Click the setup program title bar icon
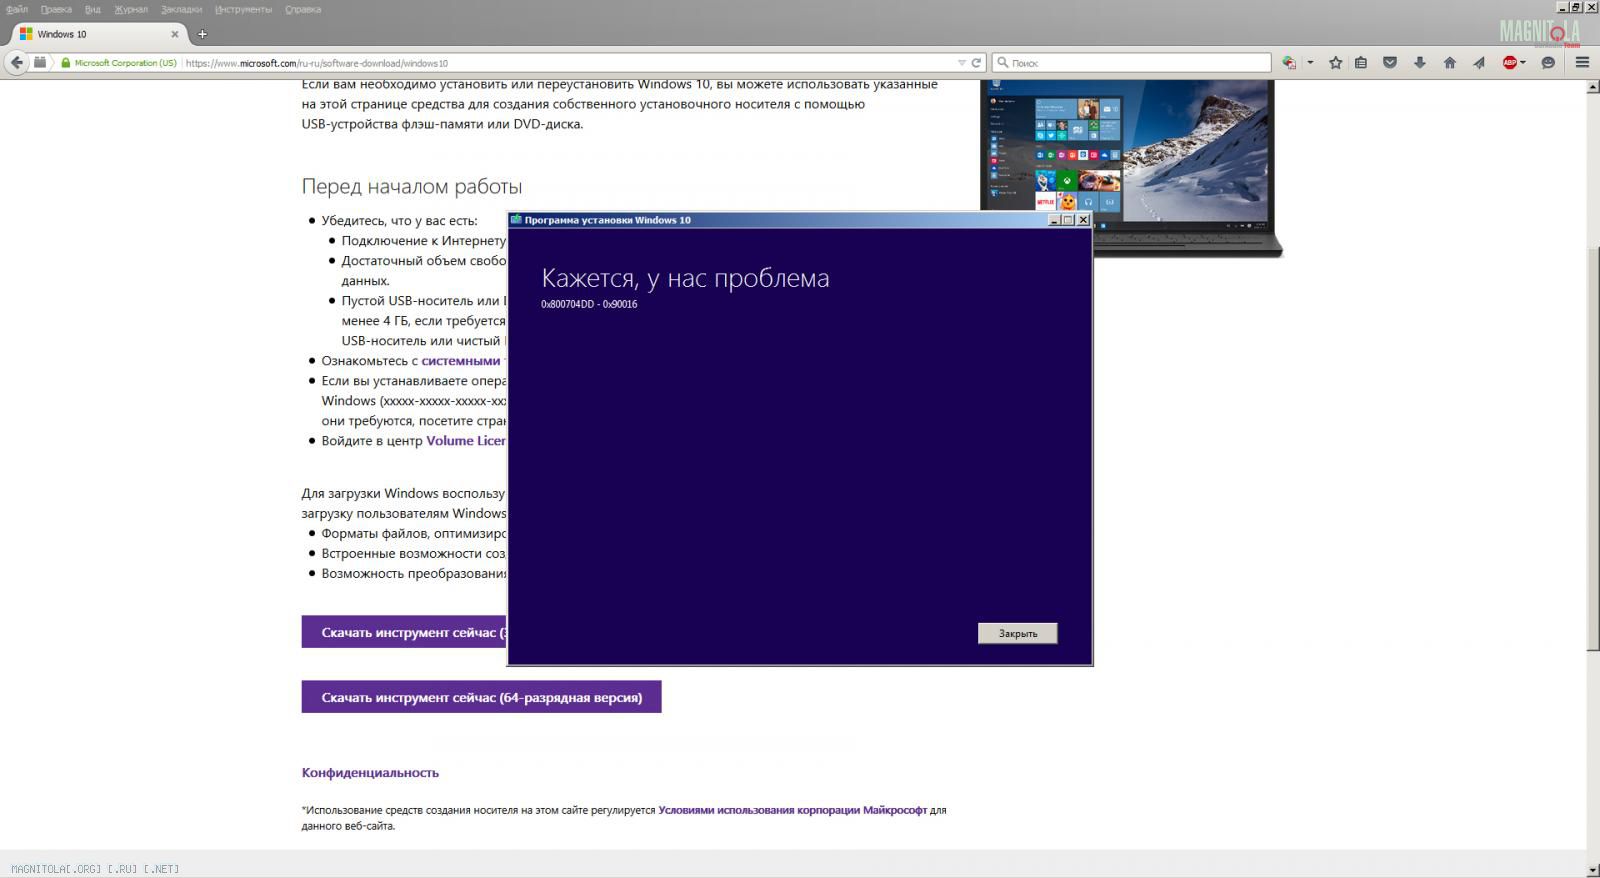Screen dimensions: 1600x878 point(516,220)
